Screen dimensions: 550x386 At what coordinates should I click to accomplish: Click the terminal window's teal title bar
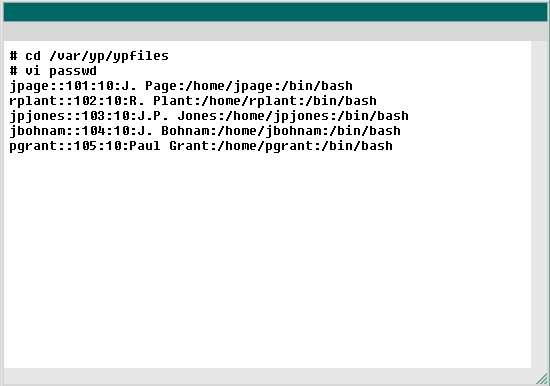275,12
